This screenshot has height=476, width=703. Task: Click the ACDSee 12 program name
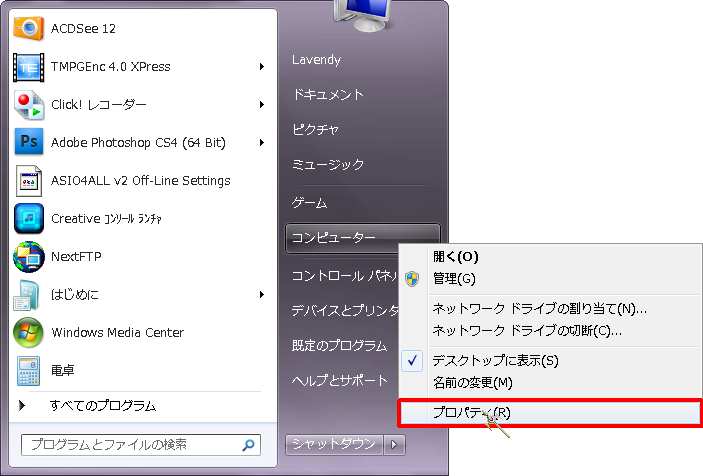83,29
